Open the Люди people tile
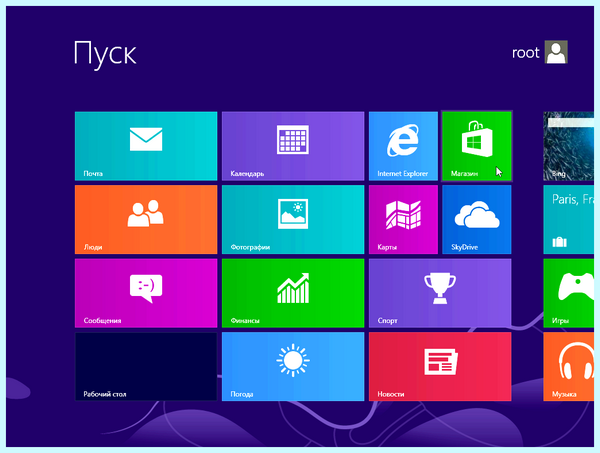The width and height of the screenshot is (600, 453). [x=146, y=219]
